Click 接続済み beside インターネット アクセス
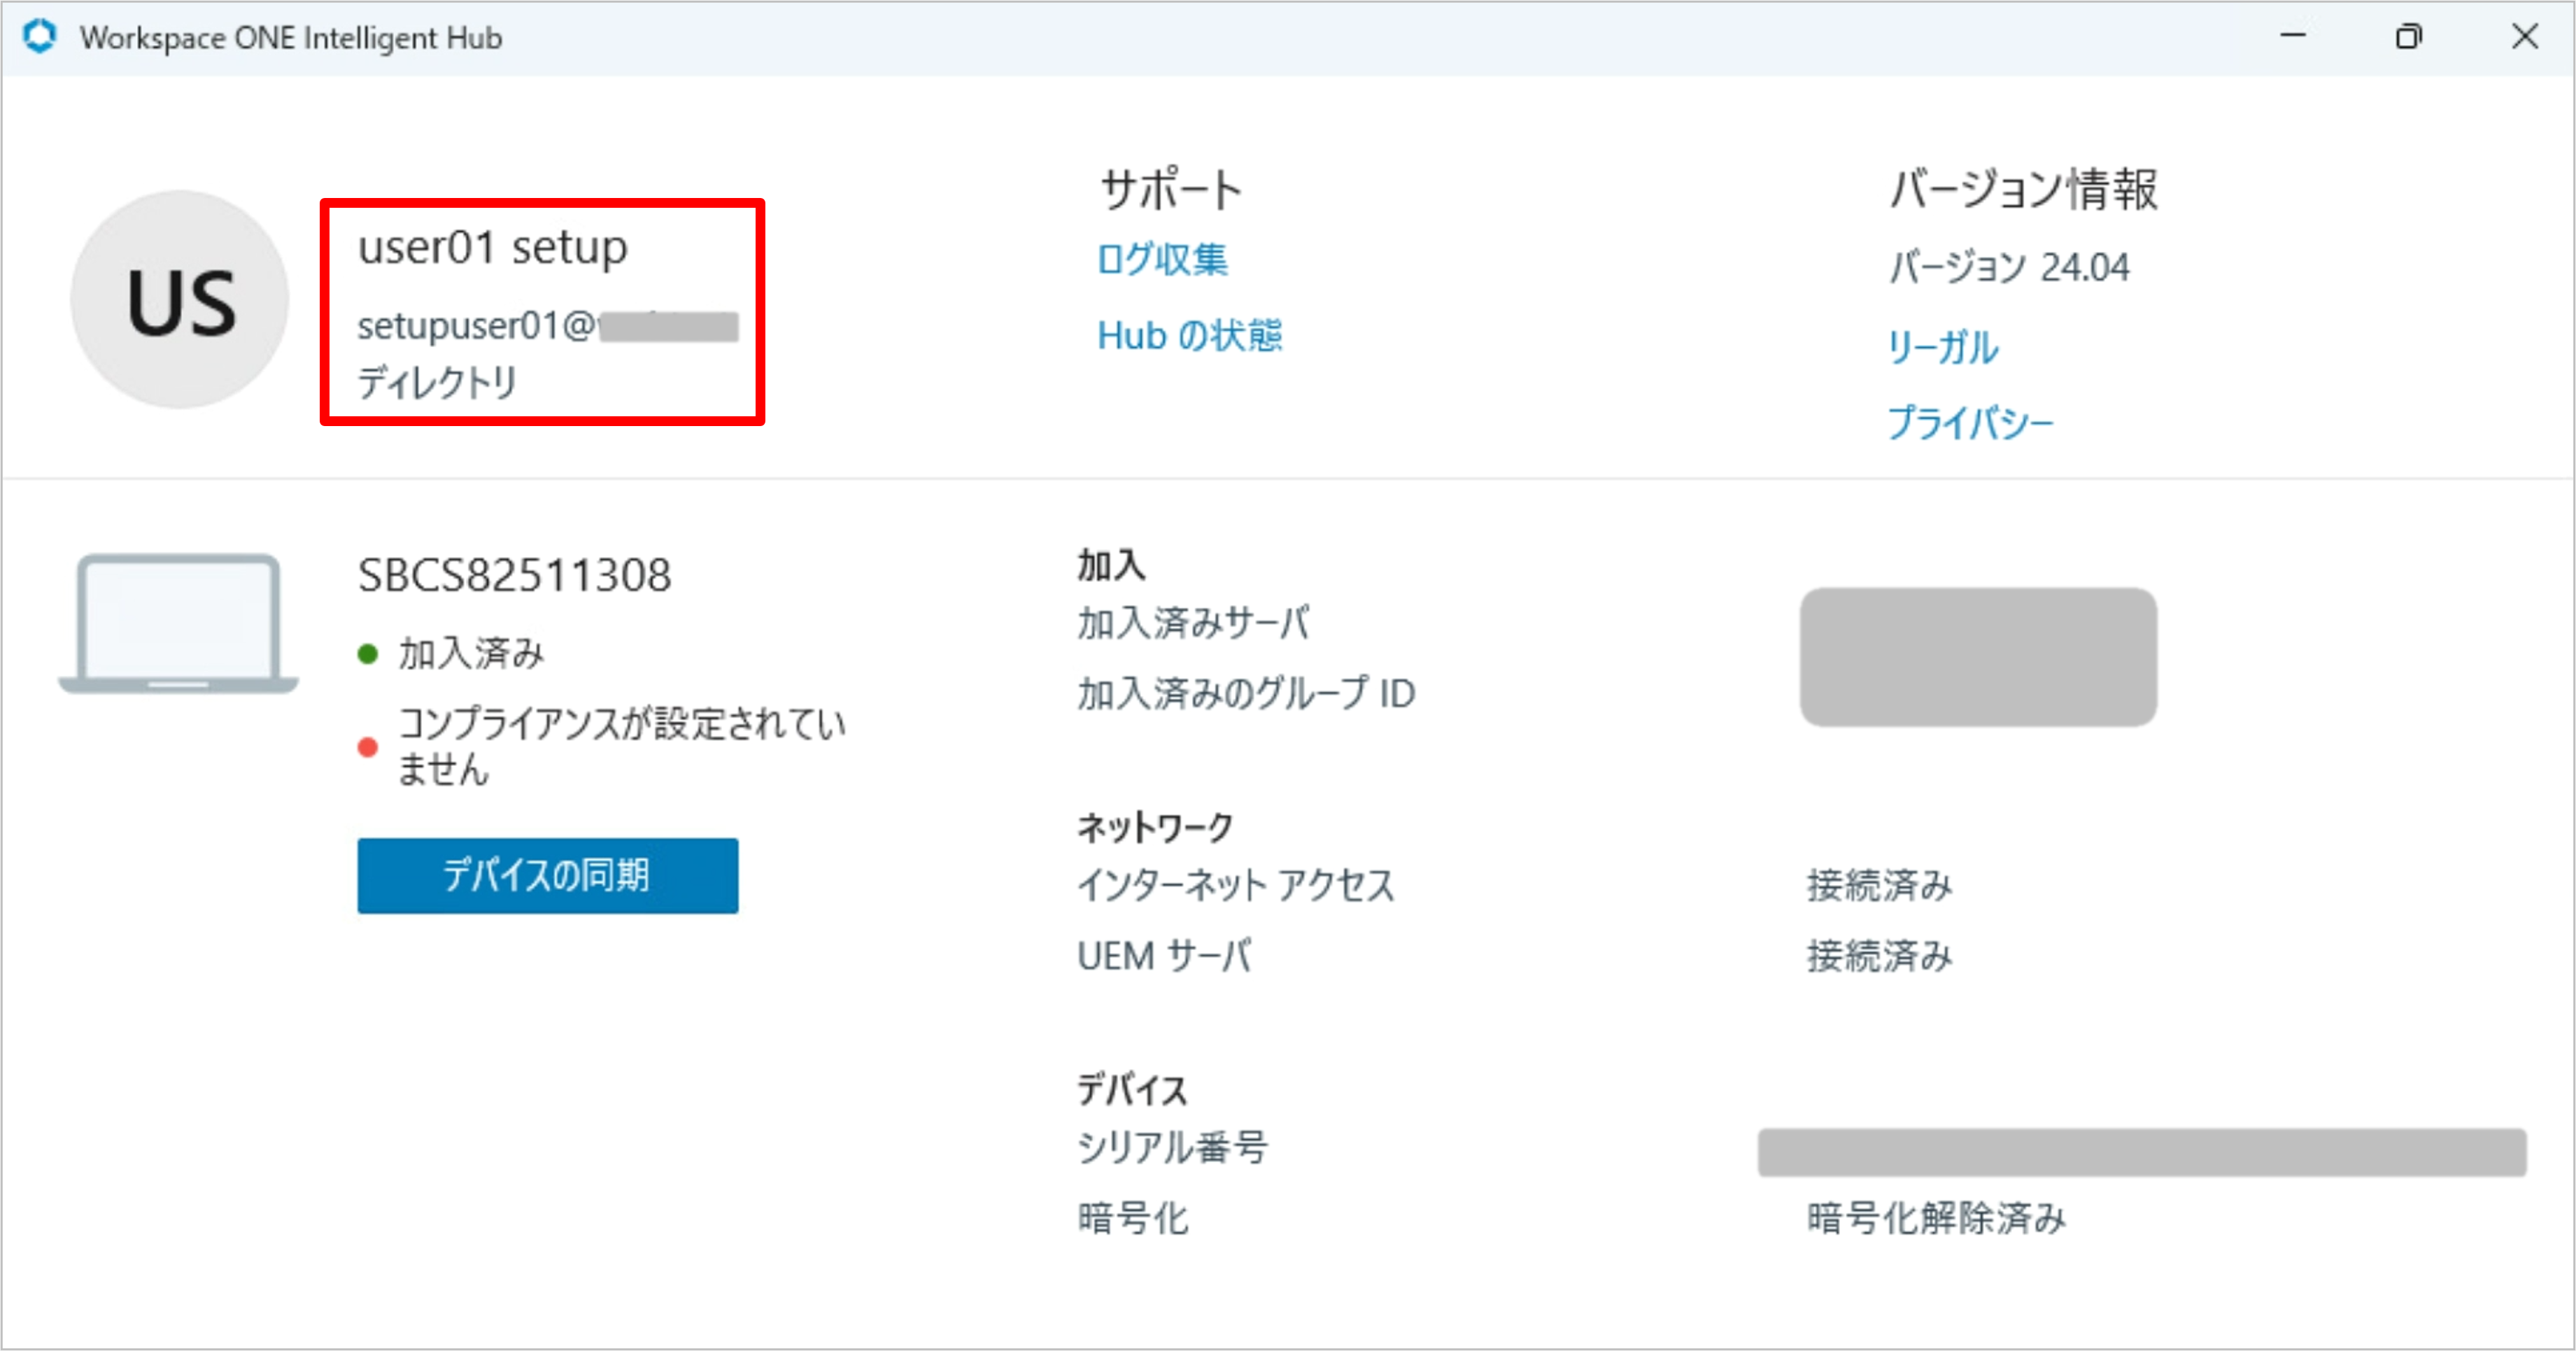The image size is (2576, 1351). [1879, 885]
